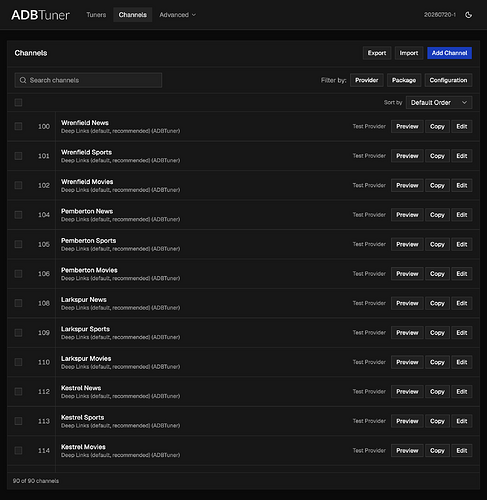
Task: Preview the Wrenfield News channel
Action: coord(407,126)
